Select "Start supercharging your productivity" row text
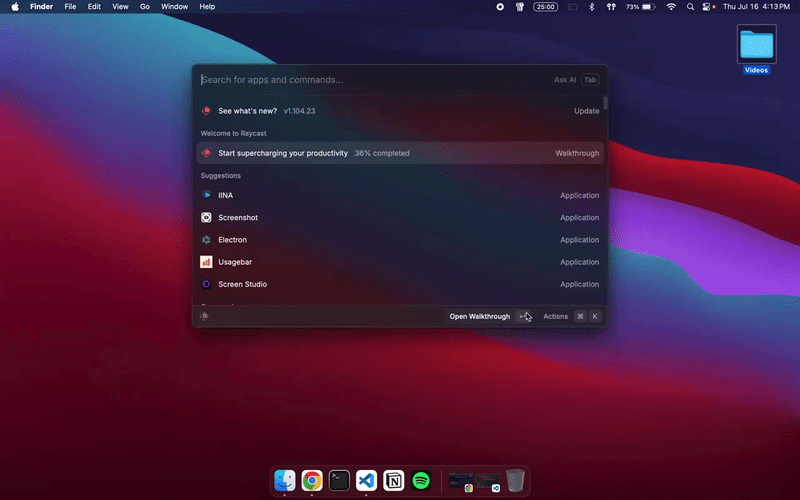800x500 pixels. (x=283, y=153)
